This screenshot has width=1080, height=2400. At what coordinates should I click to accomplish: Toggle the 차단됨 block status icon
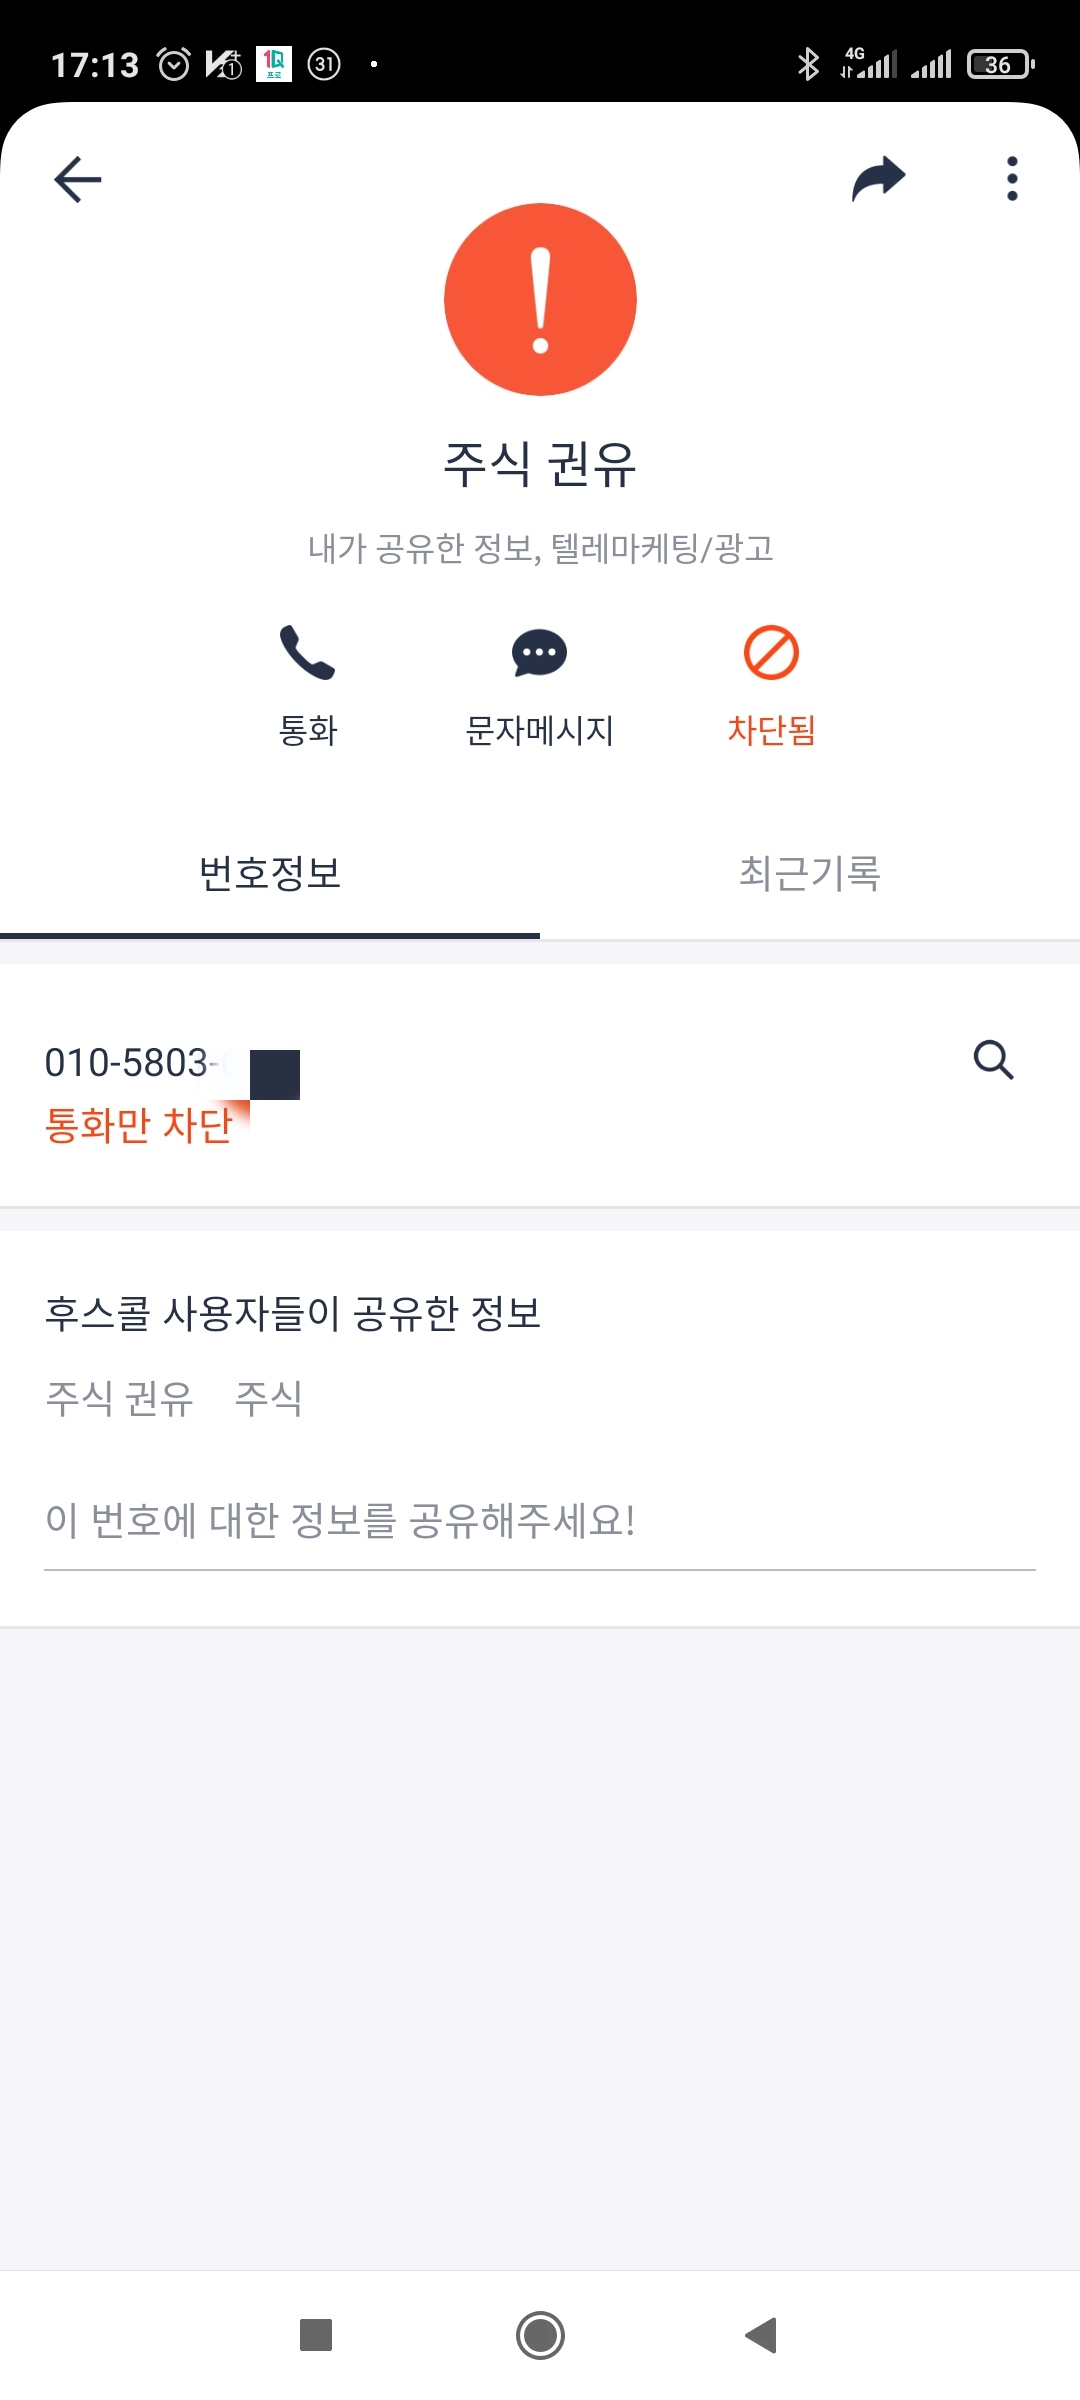771,654
